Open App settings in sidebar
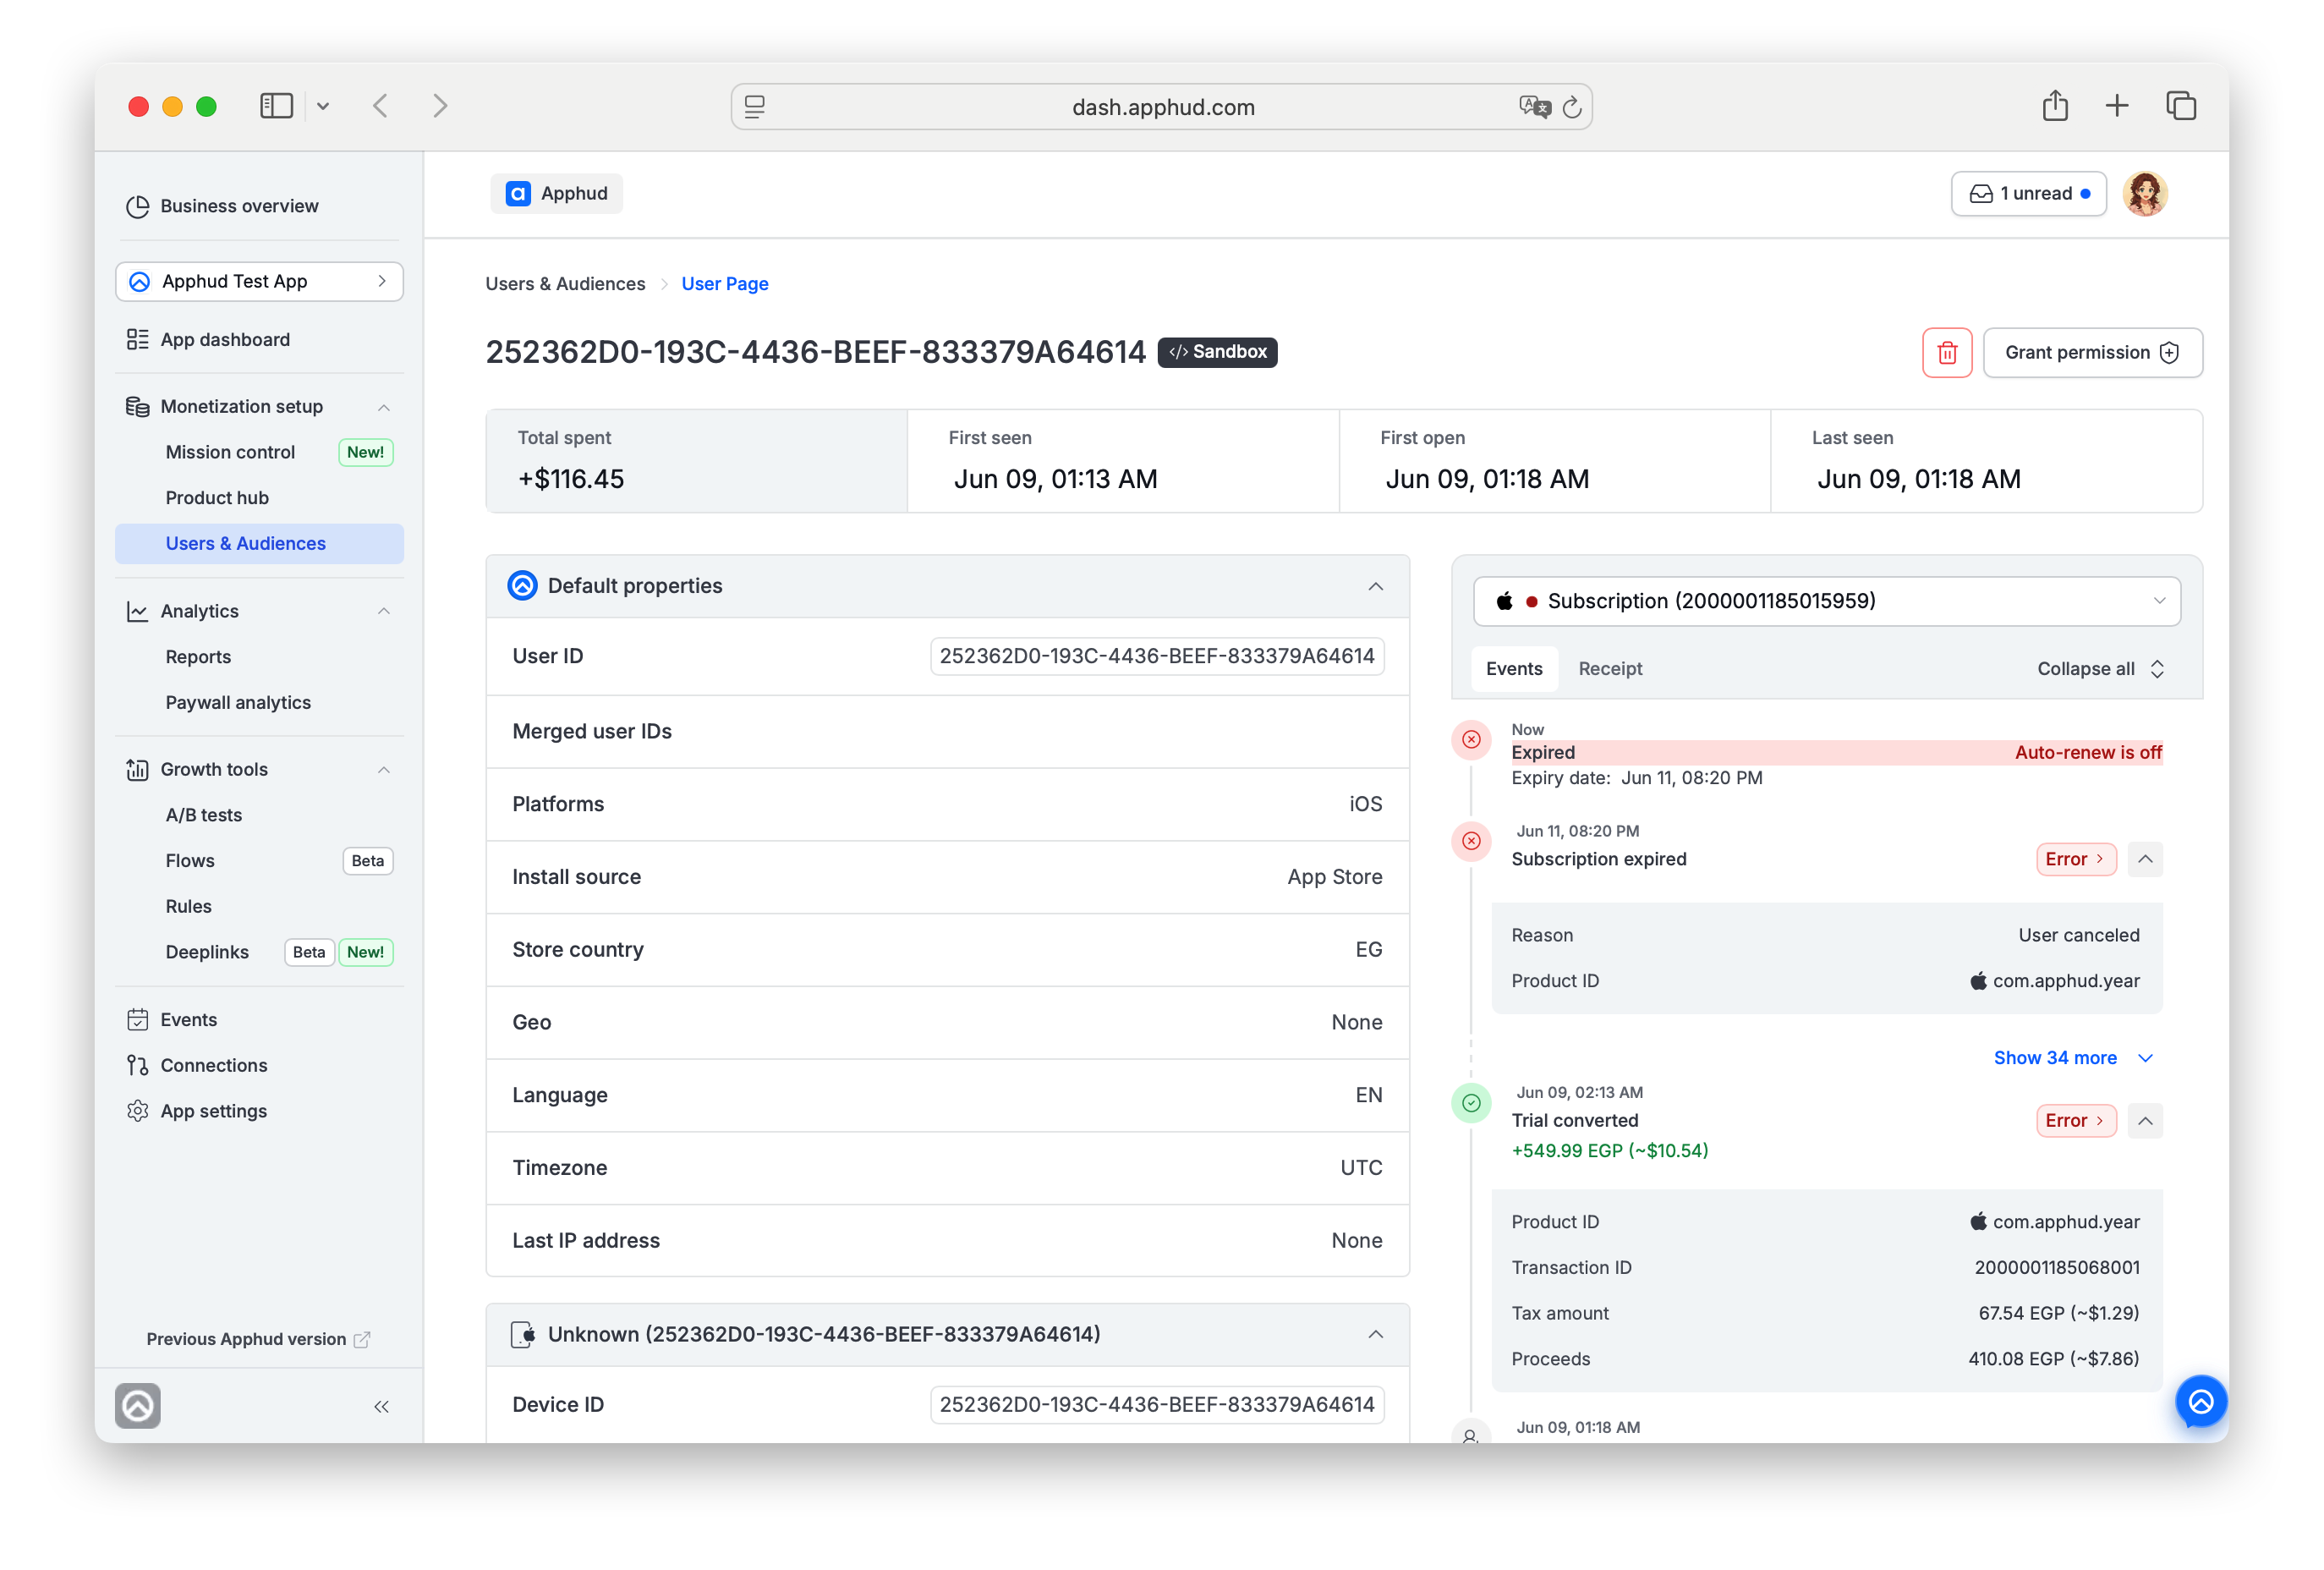This screenshot has height=1570, width=2324. 213,1111
